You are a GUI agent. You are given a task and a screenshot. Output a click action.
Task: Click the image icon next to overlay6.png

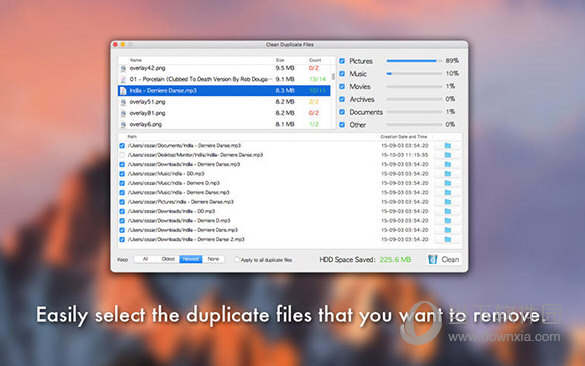[123, 124]
